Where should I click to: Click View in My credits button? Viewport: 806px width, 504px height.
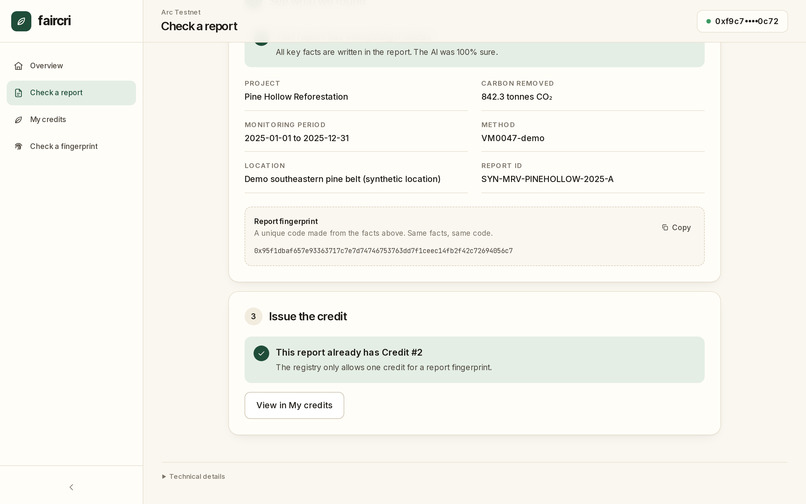(x=294, y=405)
